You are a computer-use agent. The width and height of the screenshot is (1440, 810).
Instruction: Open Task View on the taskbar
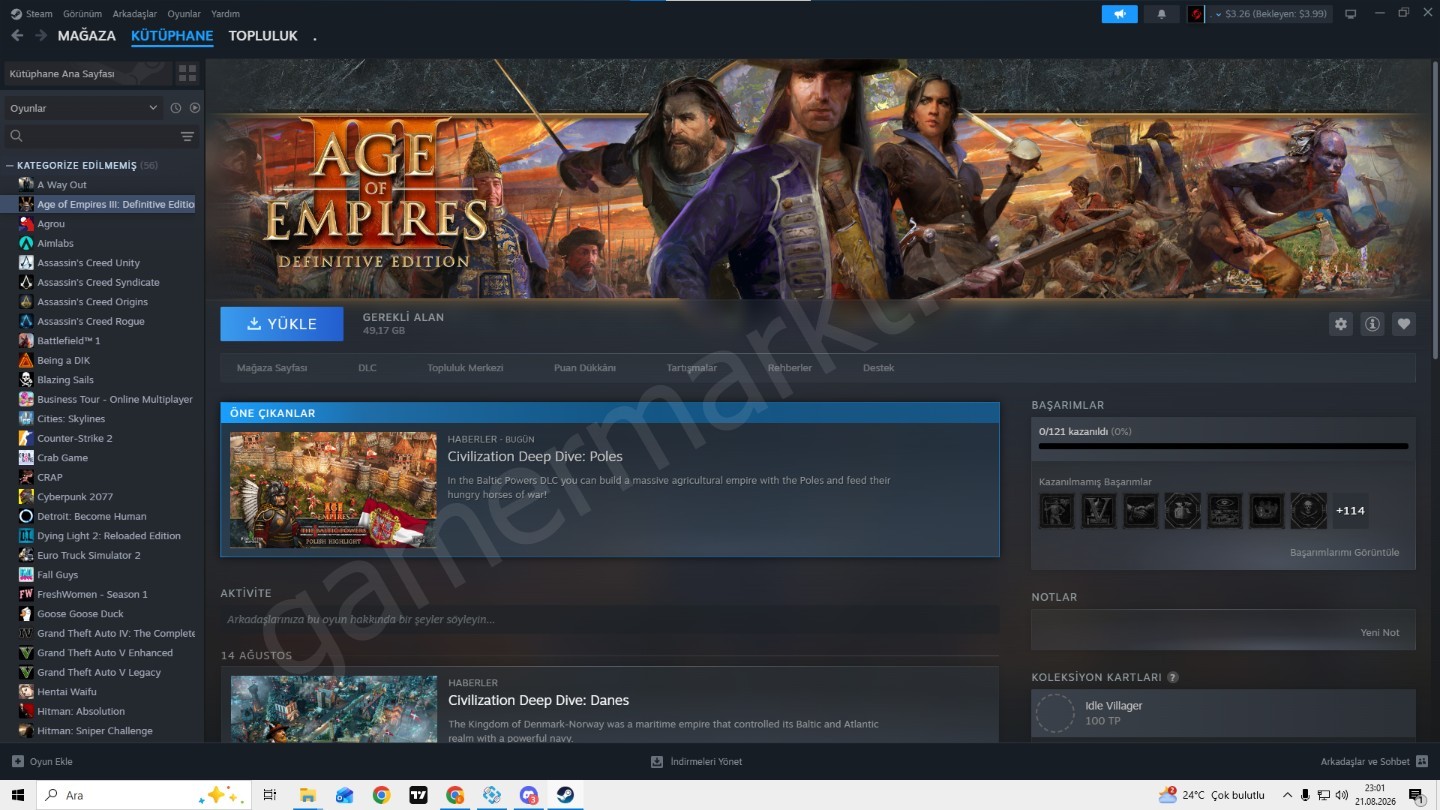coord(269,795)
